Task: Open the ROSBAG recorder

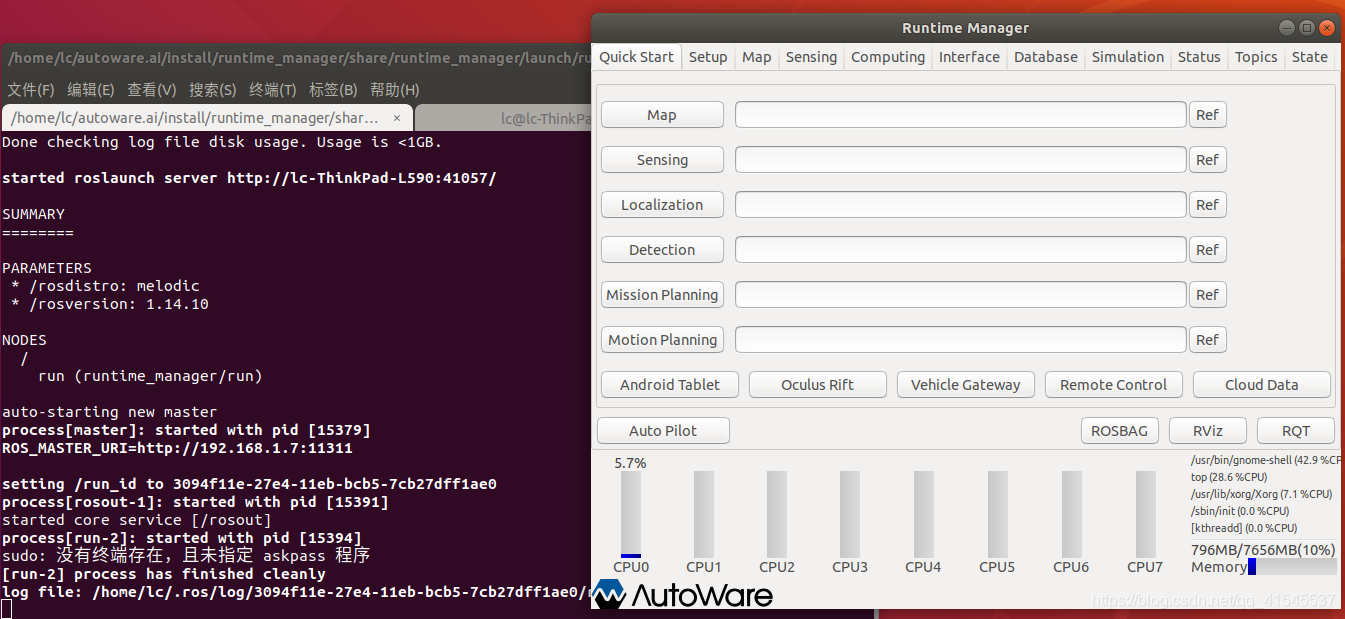Action: (x=1119, y=431)
